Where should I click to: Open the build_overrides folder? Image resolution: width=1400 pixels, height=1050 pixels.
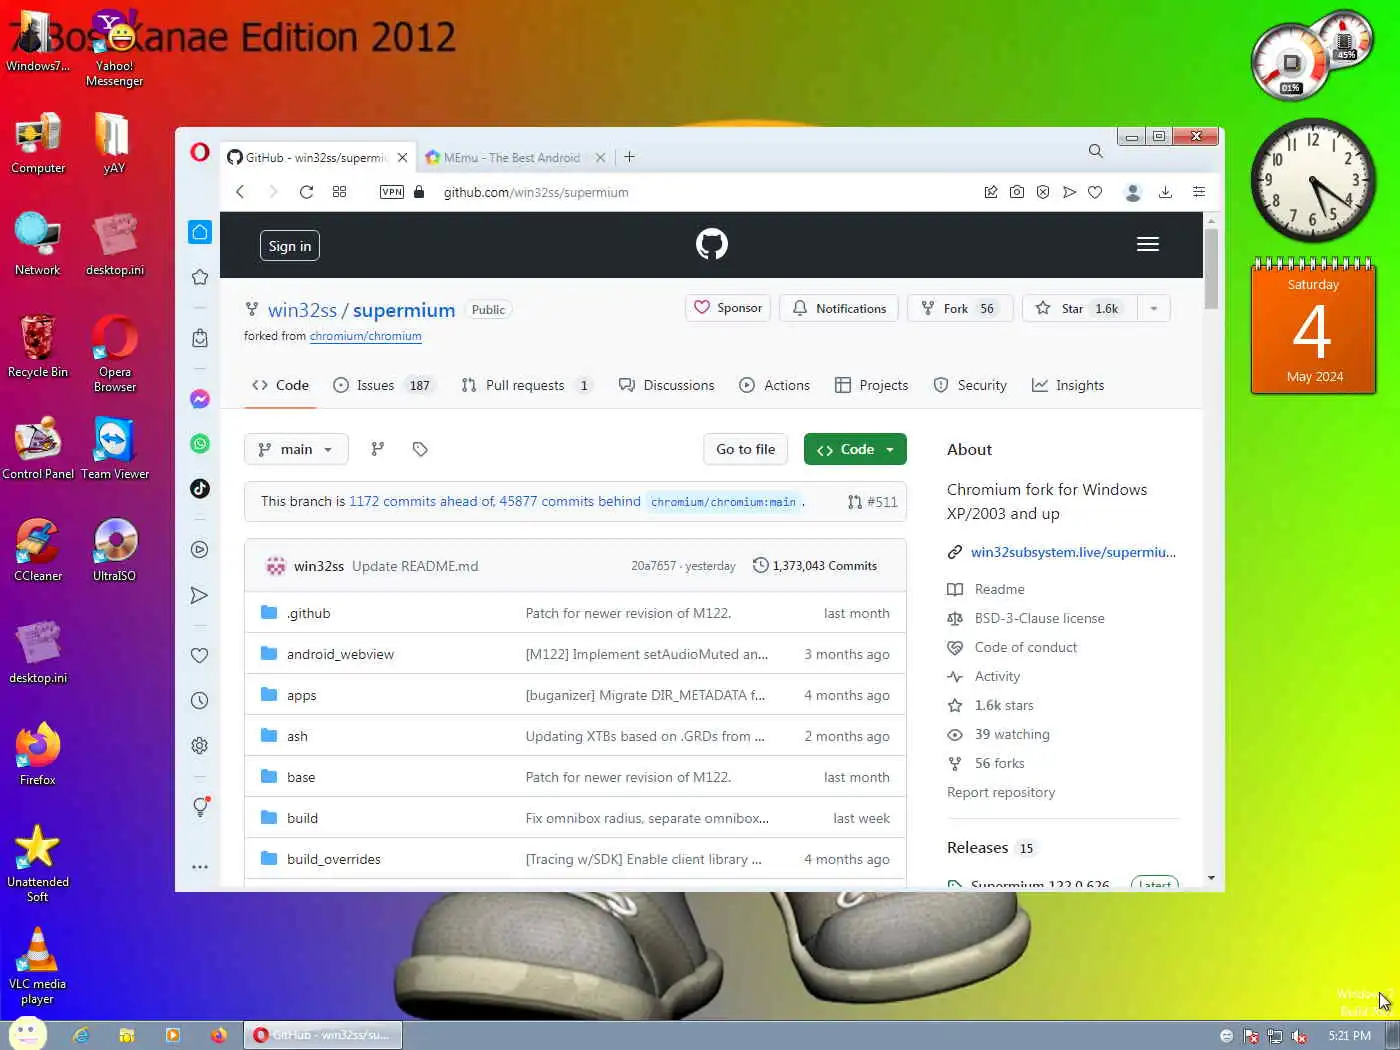coord(334,859)
